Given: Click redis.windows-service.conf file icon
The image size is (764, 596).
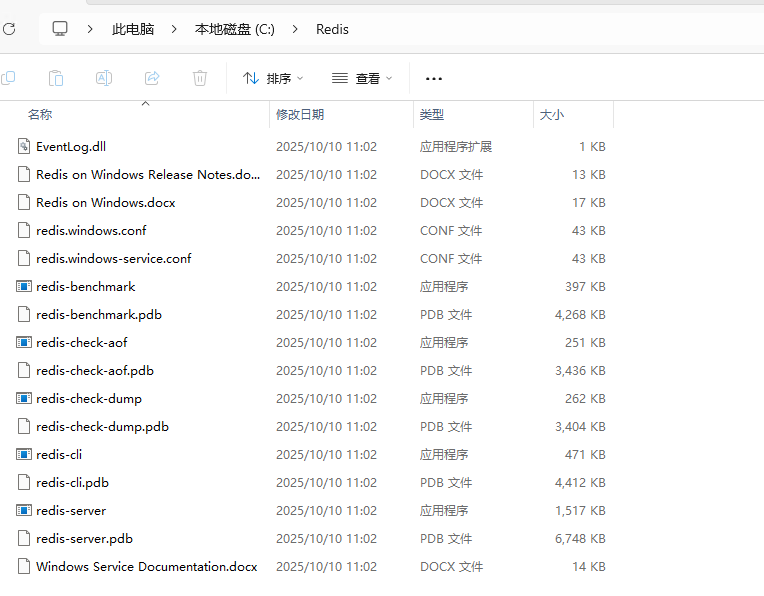Looking at the screenshot, I should 24,258.
